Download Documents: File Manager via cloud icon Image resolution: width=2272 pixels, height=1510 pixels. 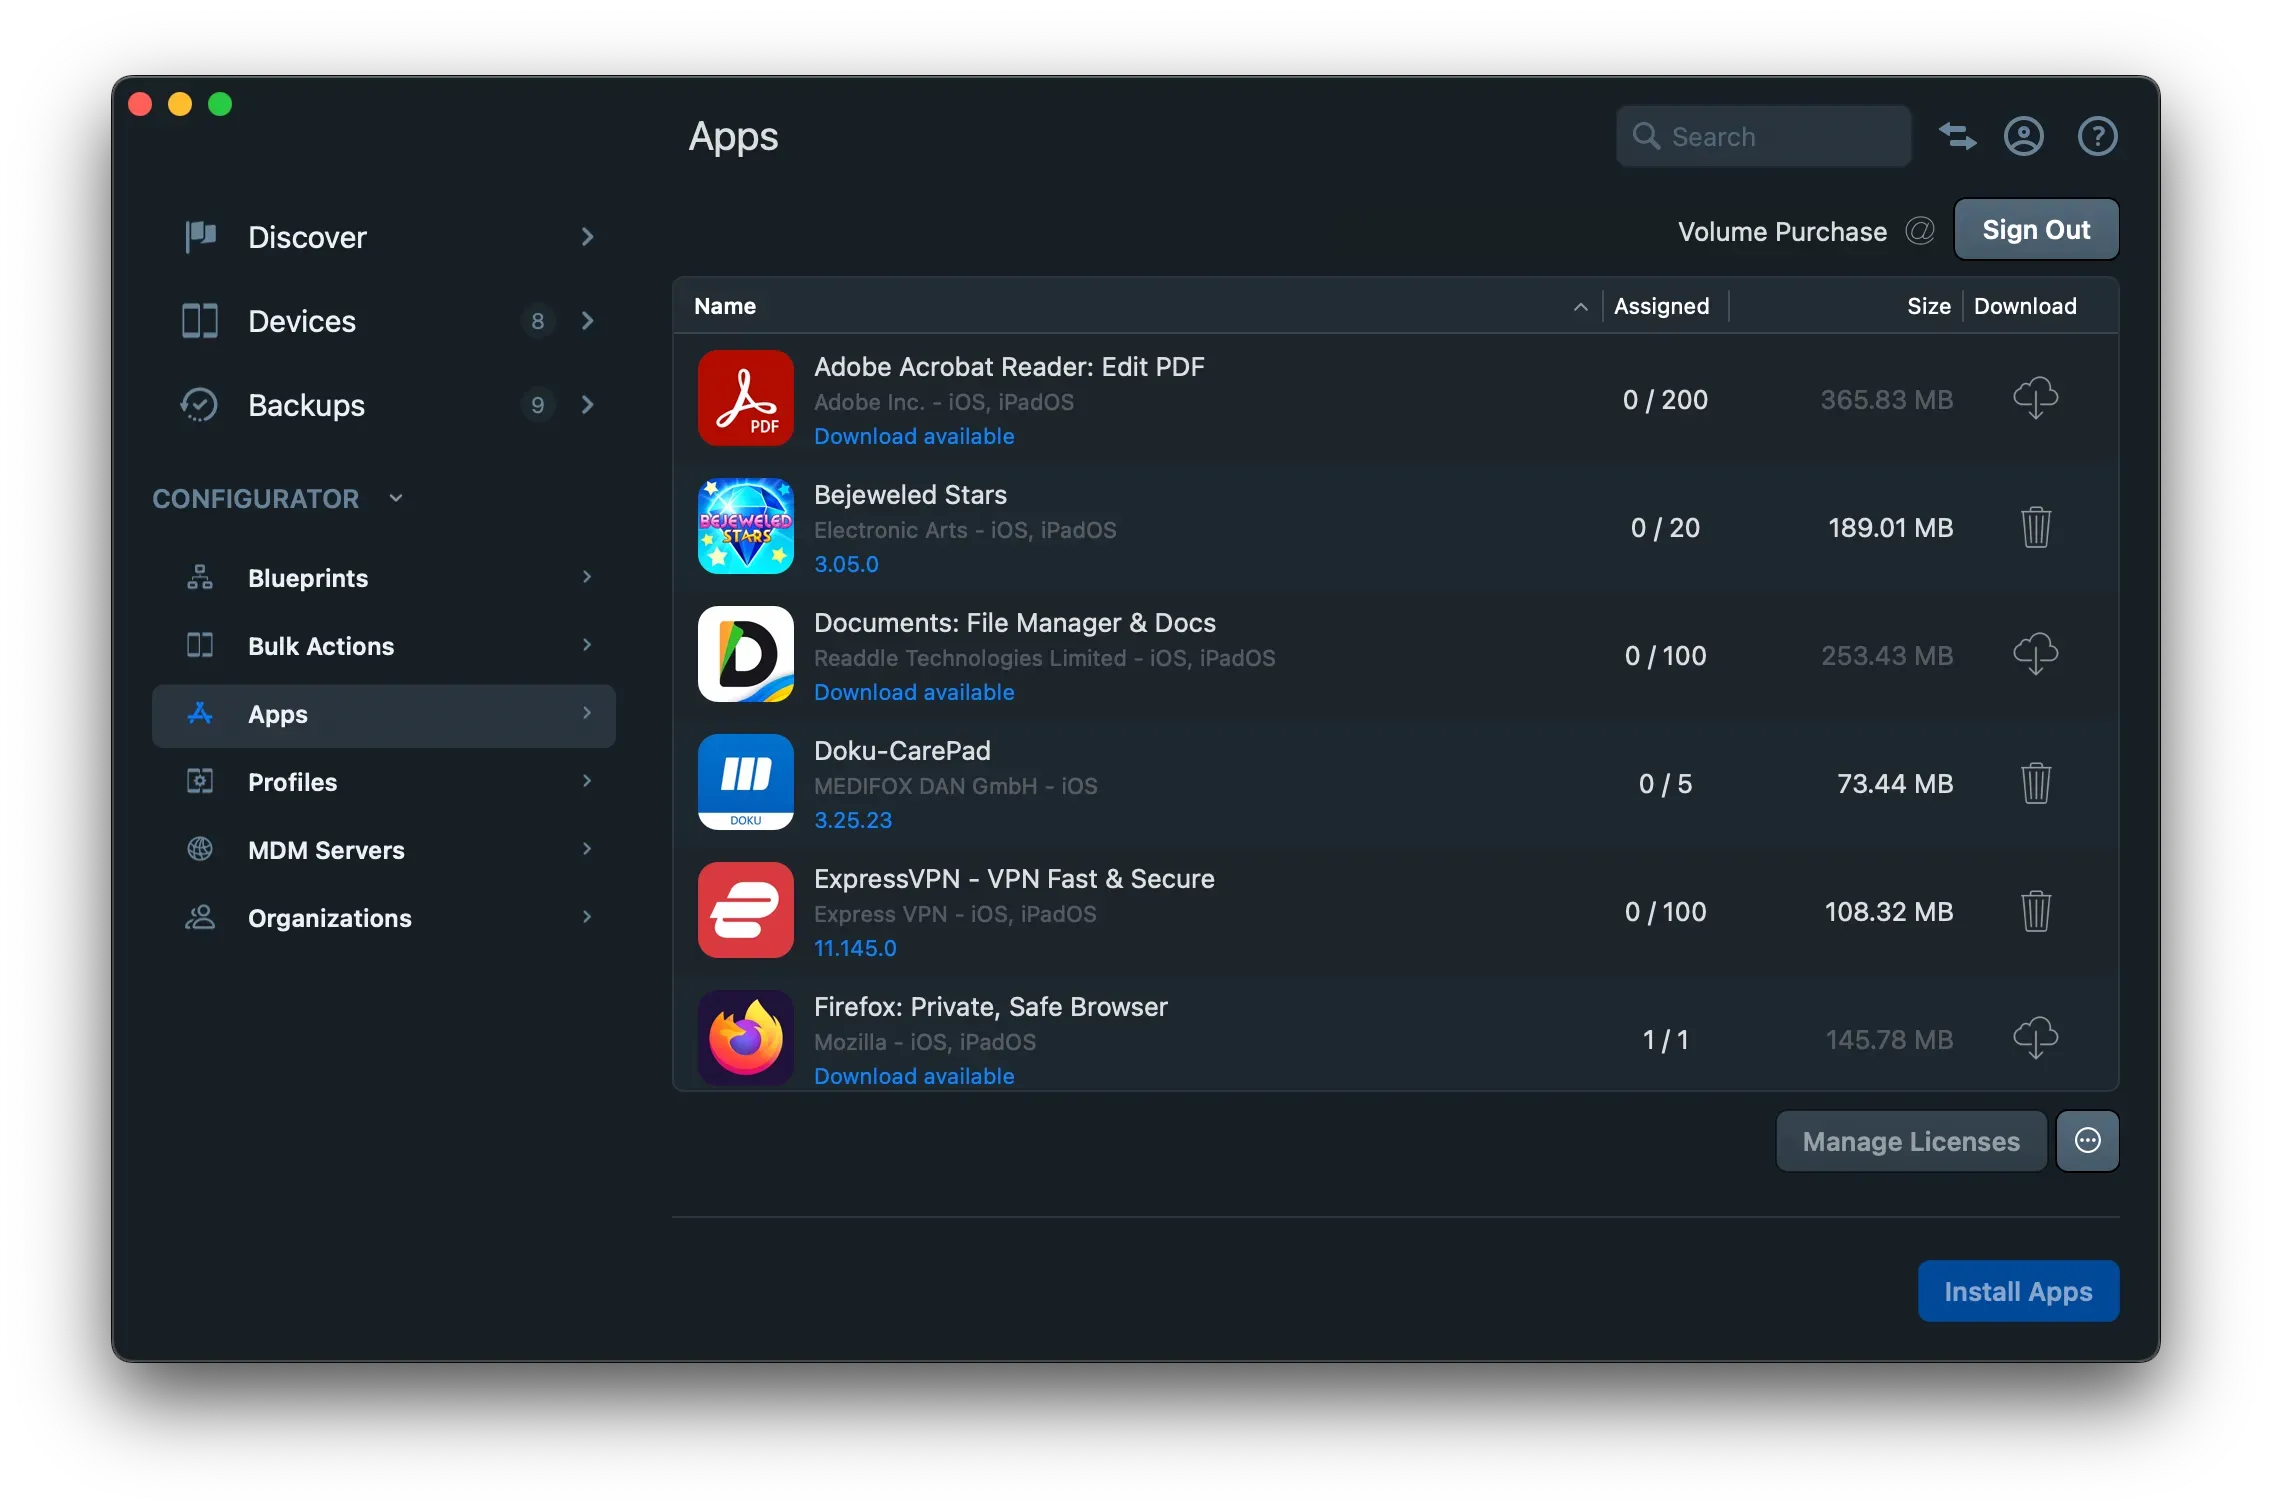(2037, 654)
